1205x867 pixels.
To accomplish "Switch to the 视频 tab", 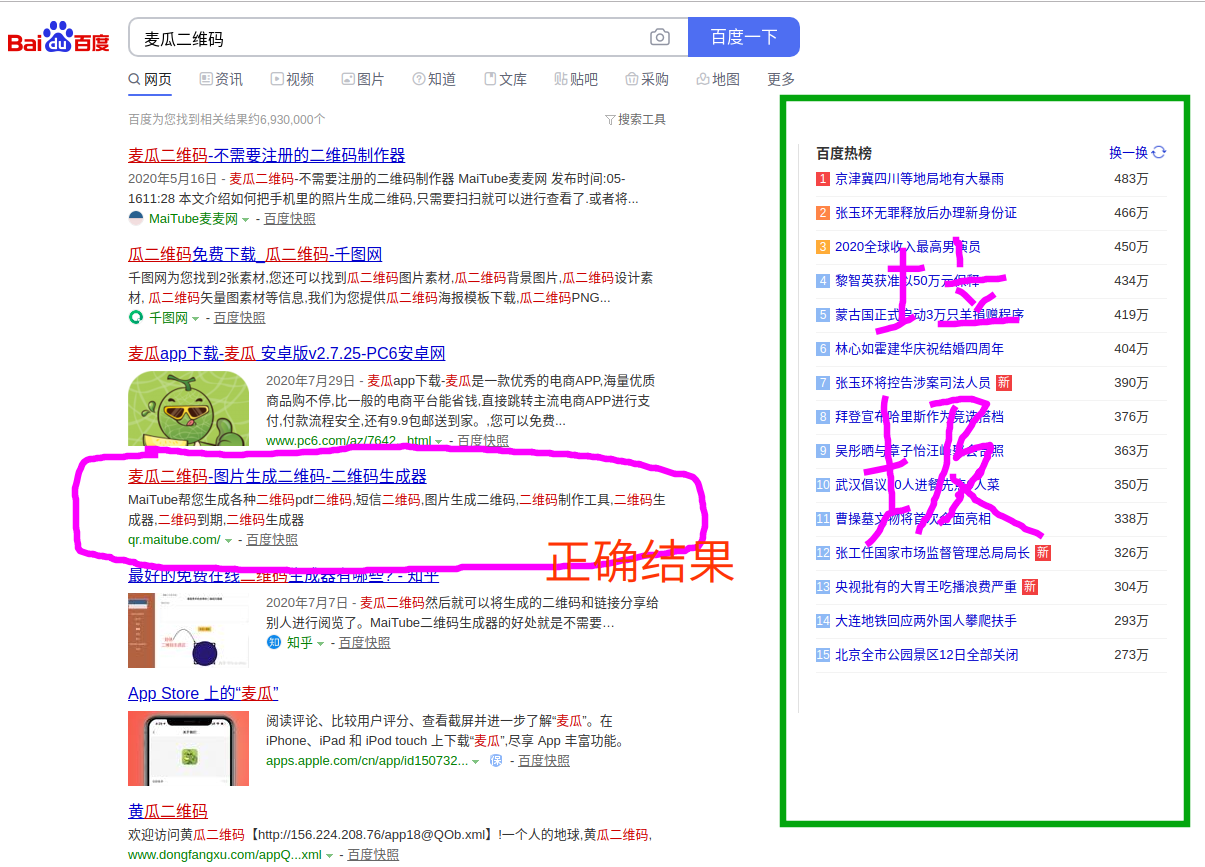I will 292,79.
